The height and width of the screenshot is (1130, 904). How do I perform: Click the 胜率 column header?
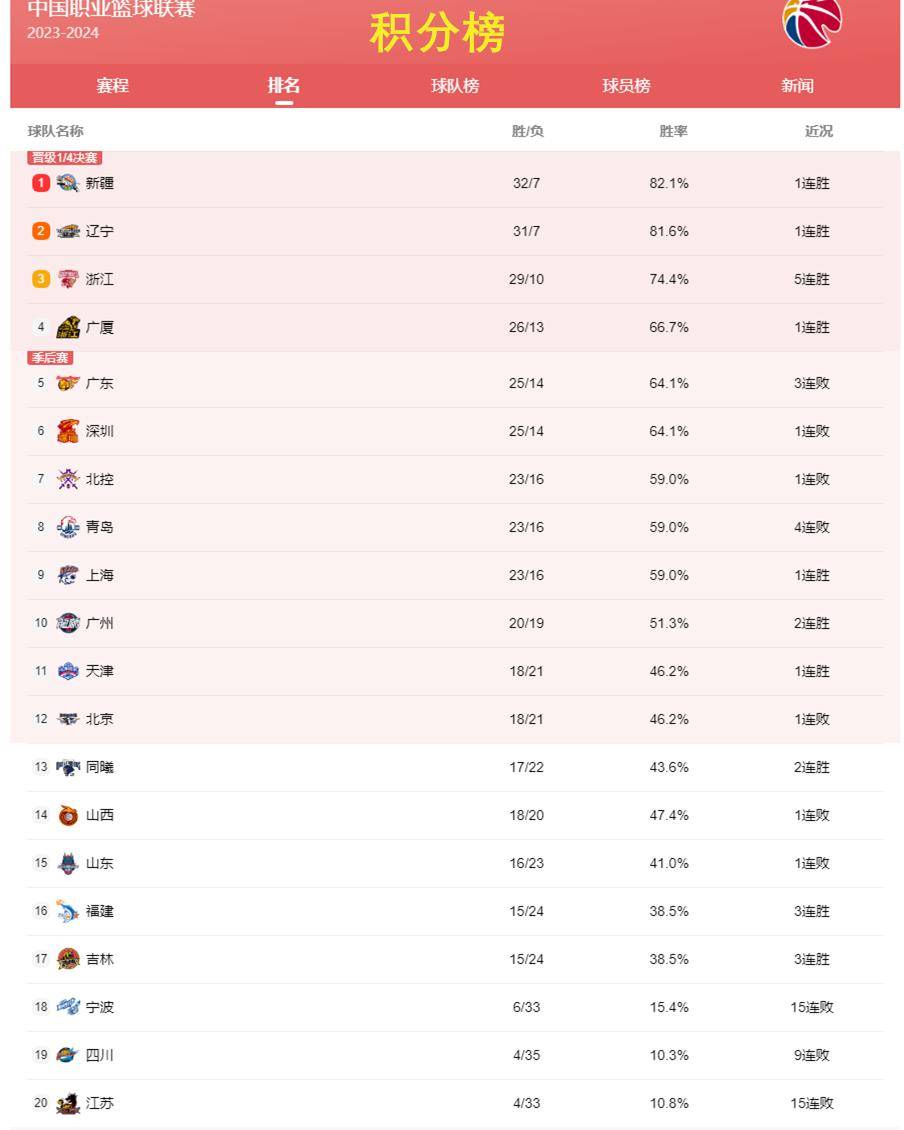coord(673,131)
